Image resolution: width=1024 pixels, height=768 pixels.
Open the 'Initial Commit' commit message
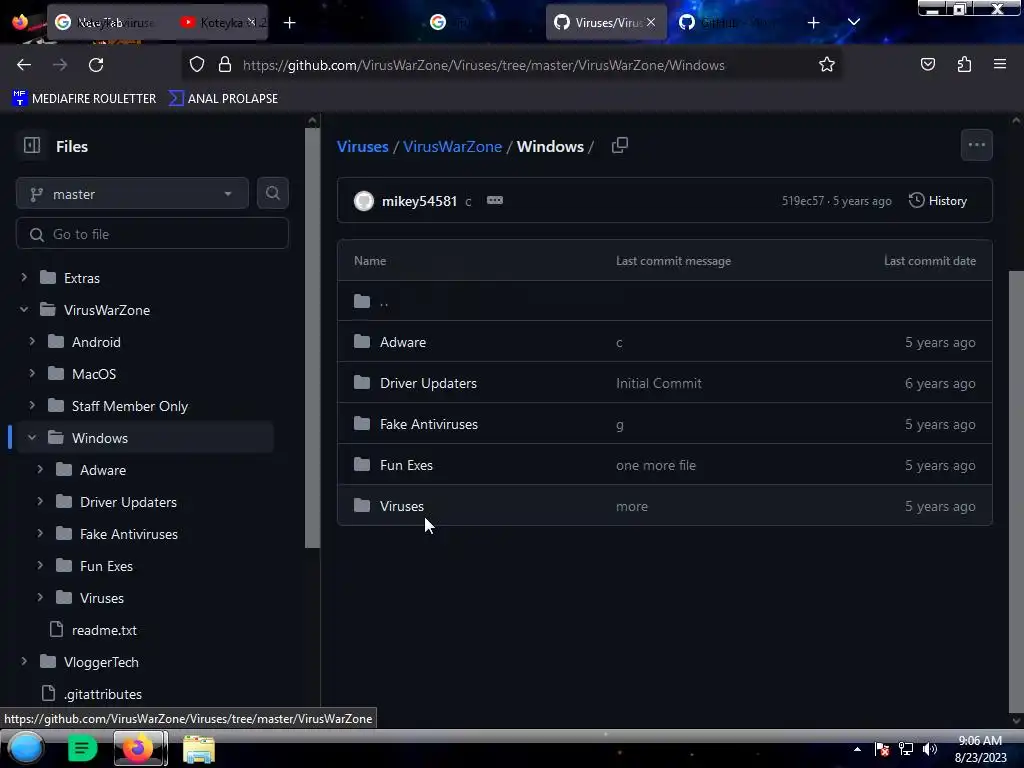tap(658, 383)
